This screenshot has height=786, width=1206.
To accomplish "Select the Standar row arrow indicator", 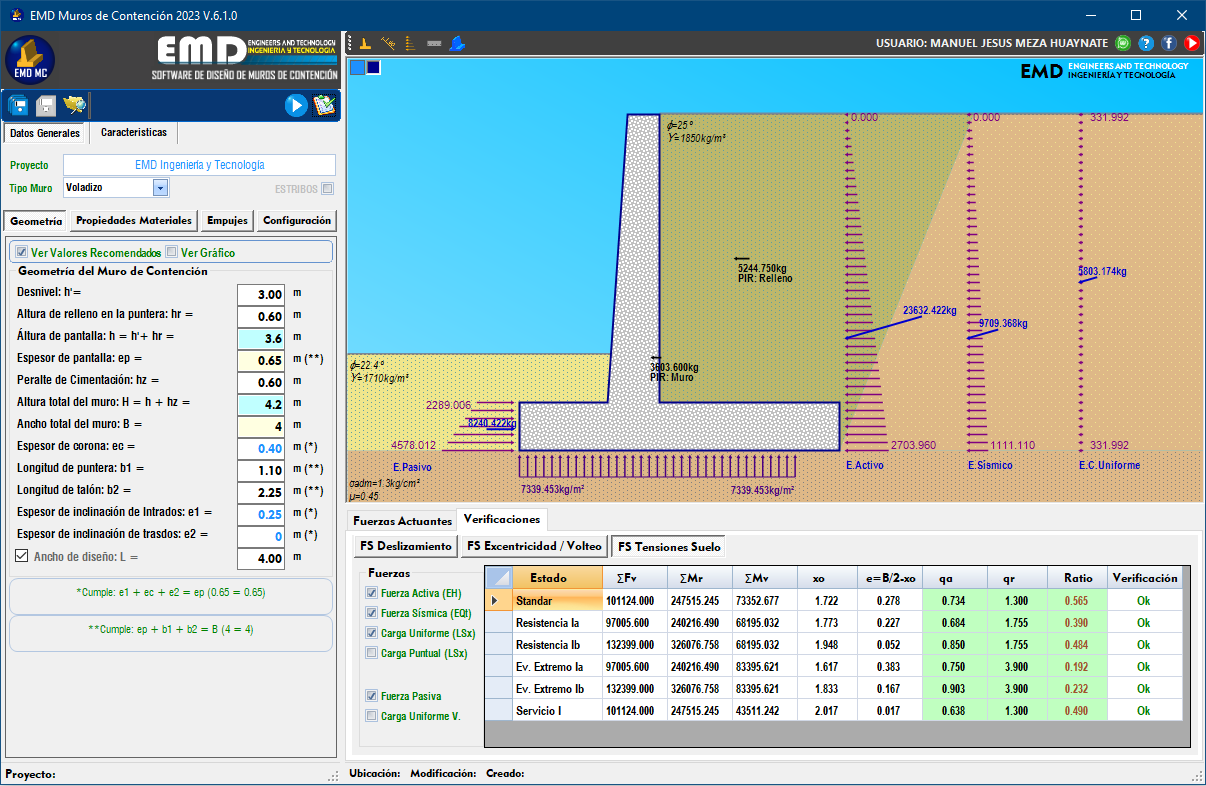I will coord(497,601).
